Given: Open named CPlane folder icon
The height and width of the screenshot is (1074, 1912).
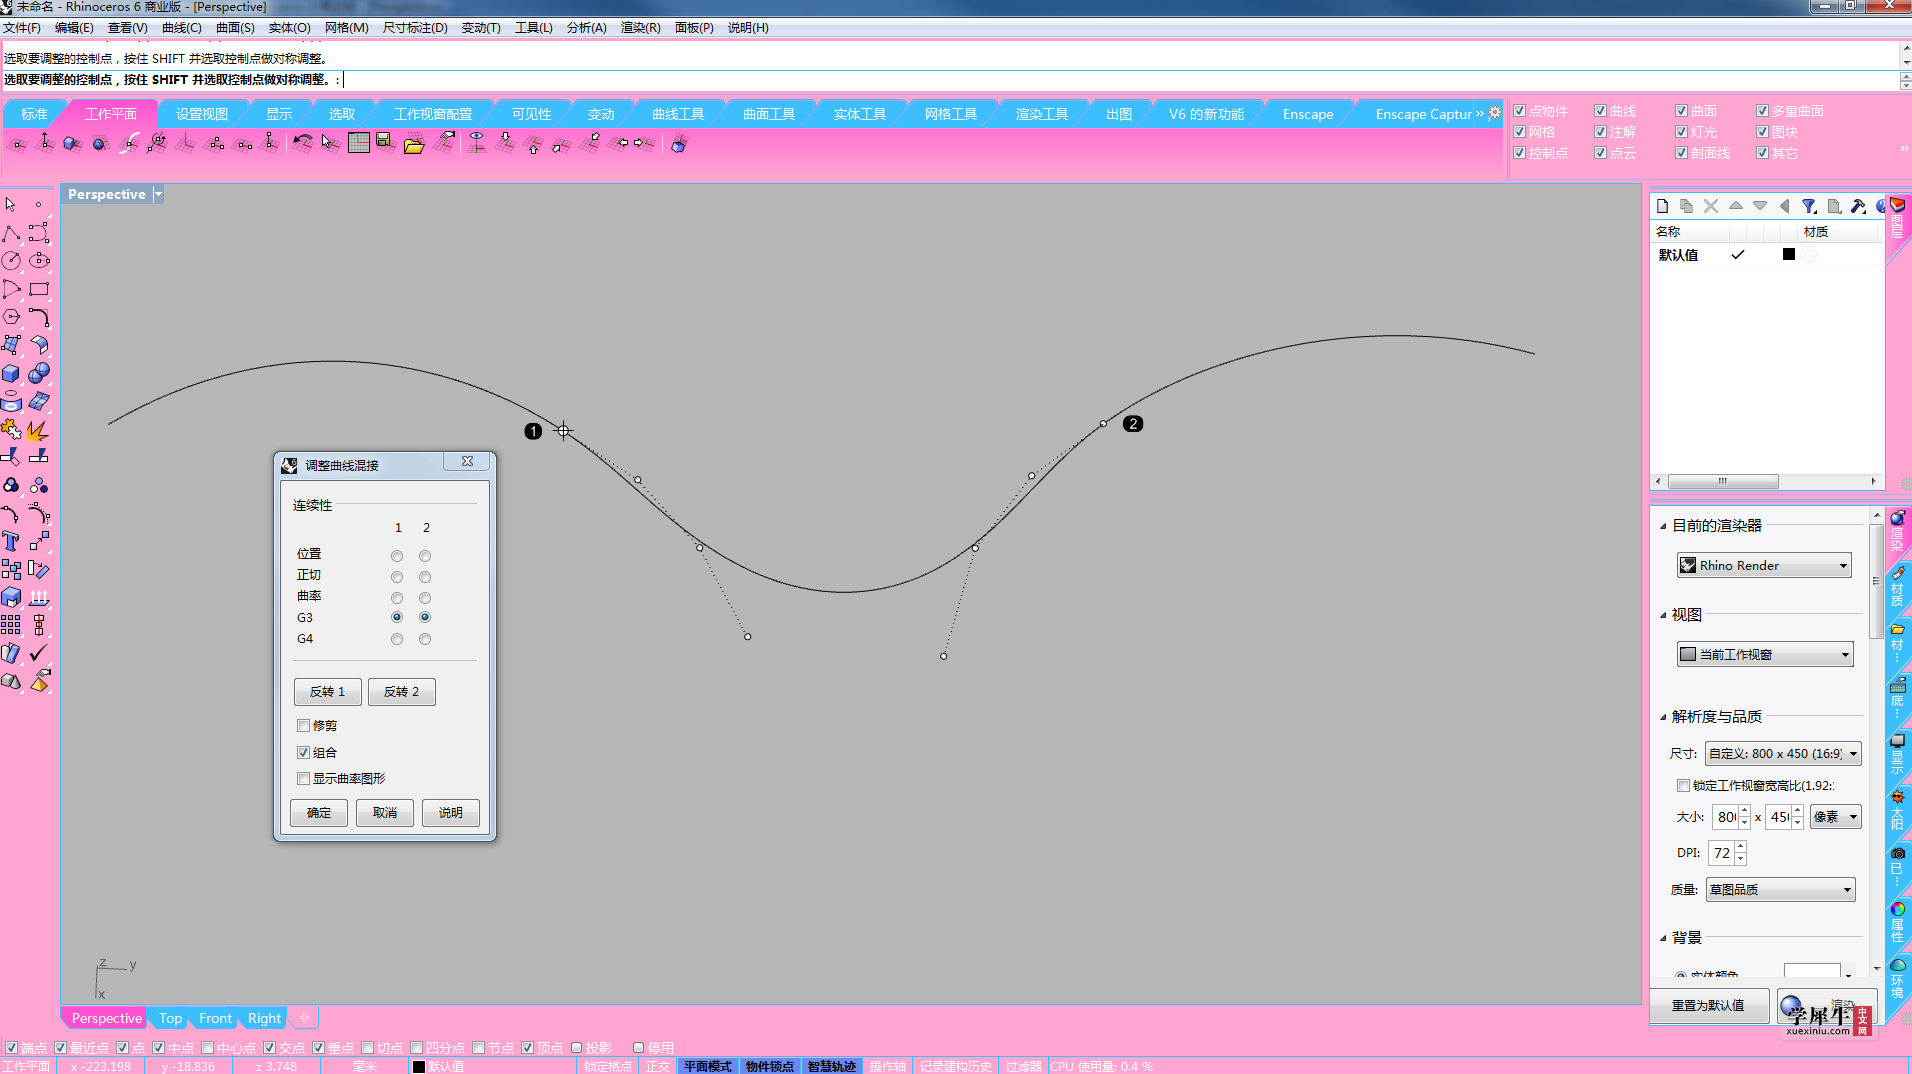Looking at the screenshot, I should tap(414, 143).
